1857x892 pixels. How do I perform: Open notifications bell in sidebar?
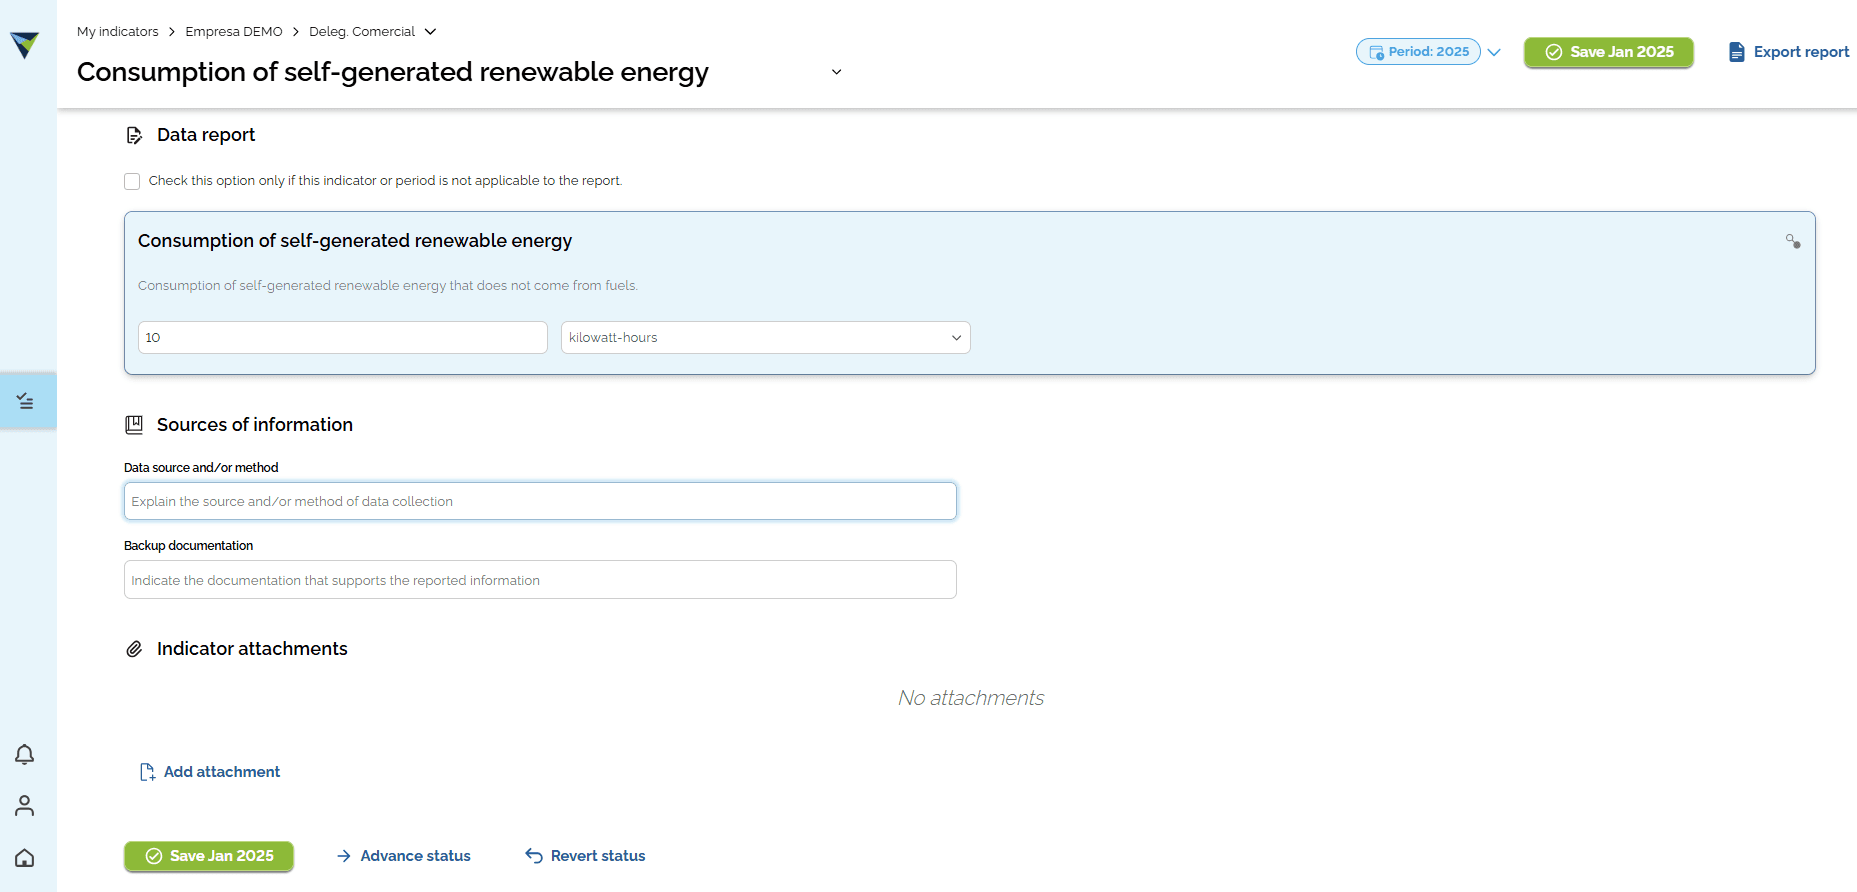25,754
